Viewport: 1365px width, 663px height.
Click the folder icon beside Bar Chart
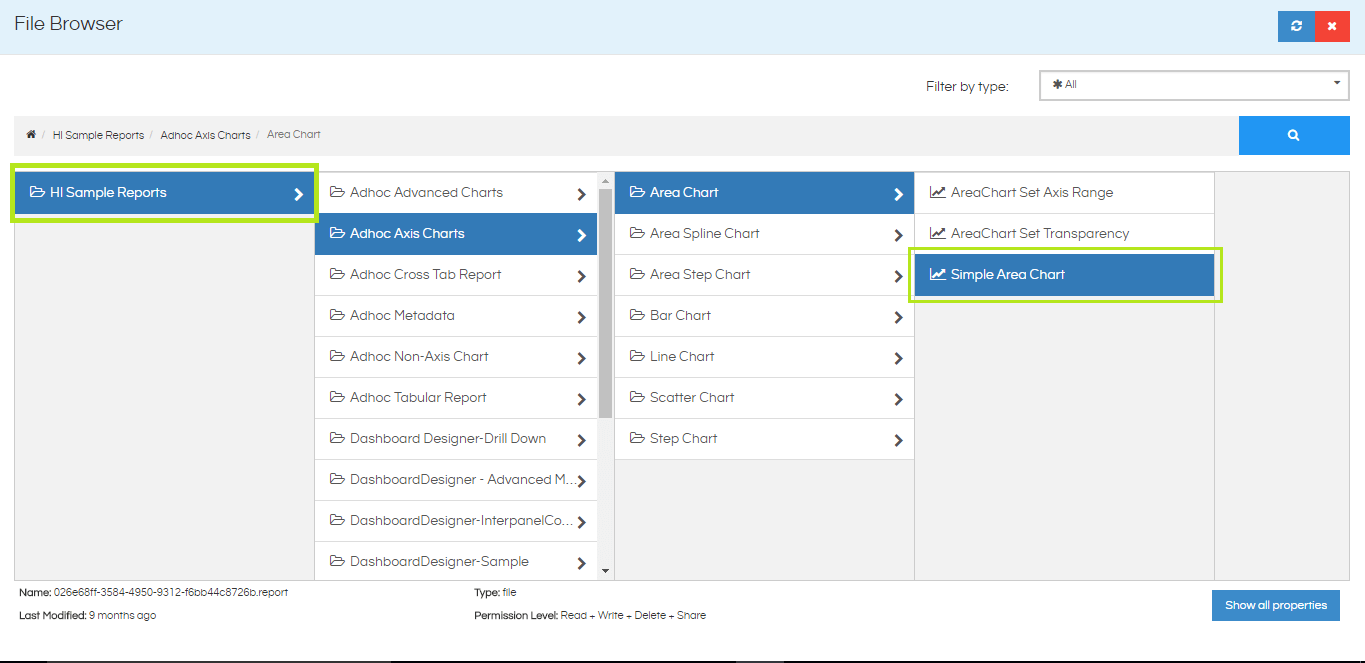coord(638,316)
